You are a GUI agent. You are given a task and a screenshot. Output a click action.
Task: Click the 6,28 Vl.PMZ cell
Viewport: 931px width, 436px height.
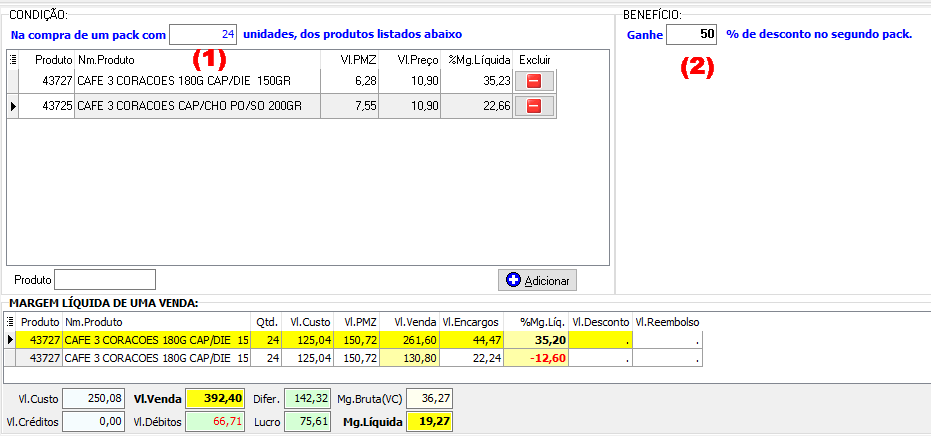(350, 81)
